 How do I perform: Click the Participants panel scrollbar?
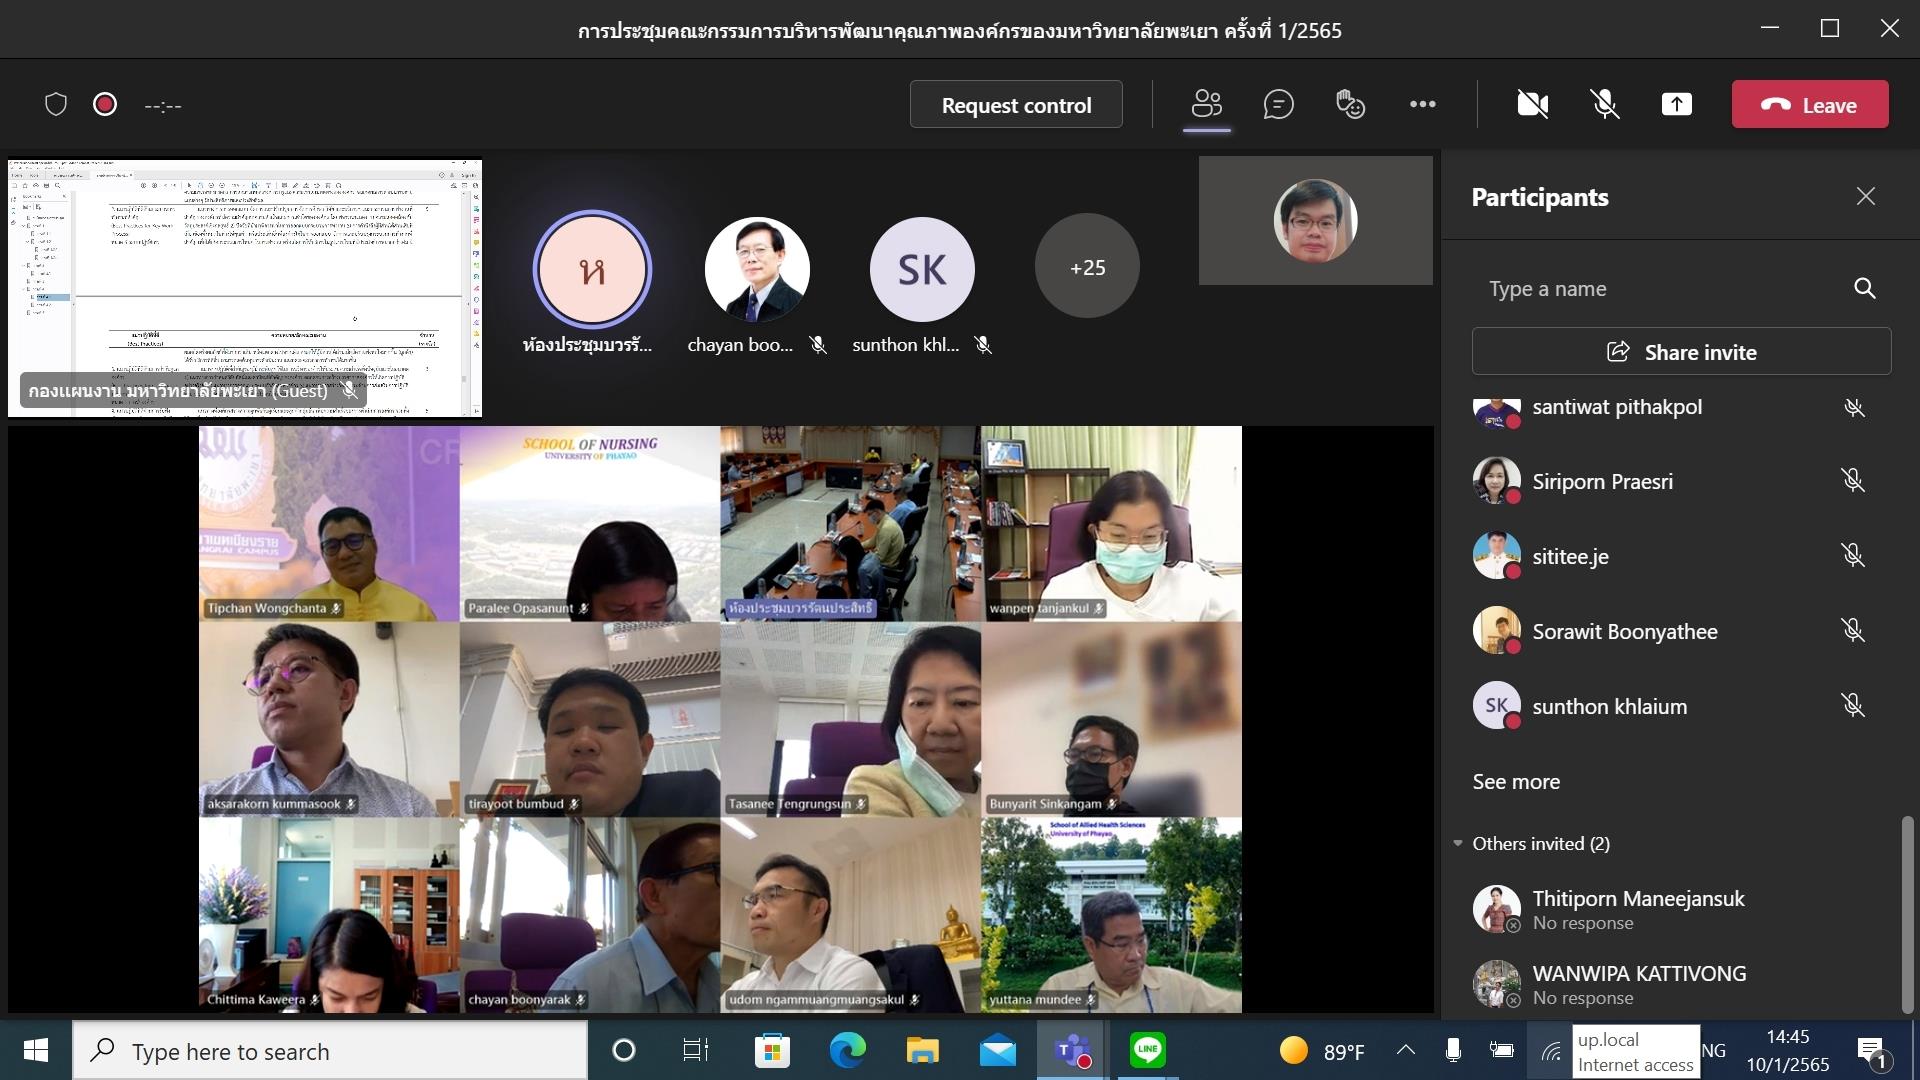(1907, 915)
